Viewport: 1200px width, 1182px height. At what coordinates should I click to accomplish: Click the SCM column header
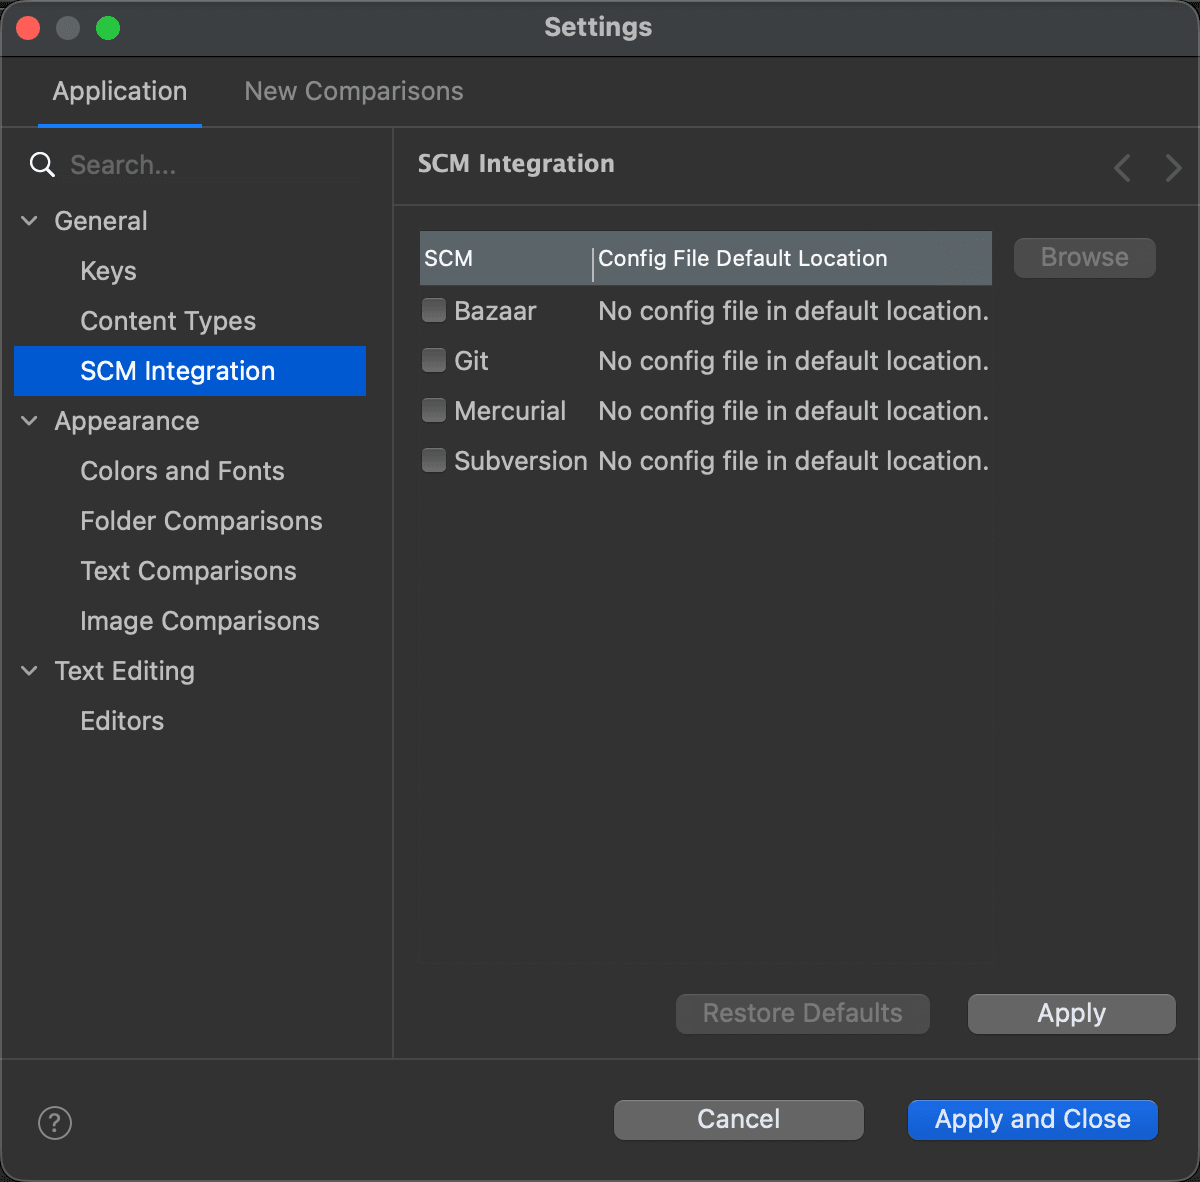tap(506, 258)
